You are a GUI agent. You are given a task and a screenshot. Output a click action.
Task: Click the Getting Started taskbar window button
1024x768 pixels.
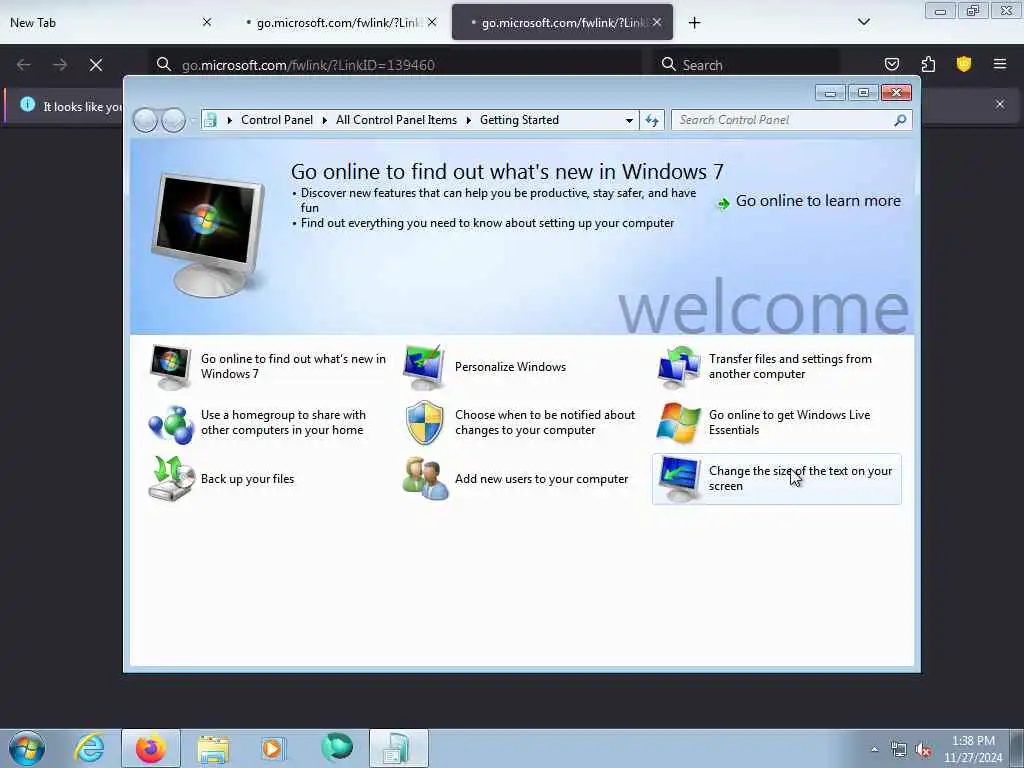pyautogui.click(x=398, y=748)
